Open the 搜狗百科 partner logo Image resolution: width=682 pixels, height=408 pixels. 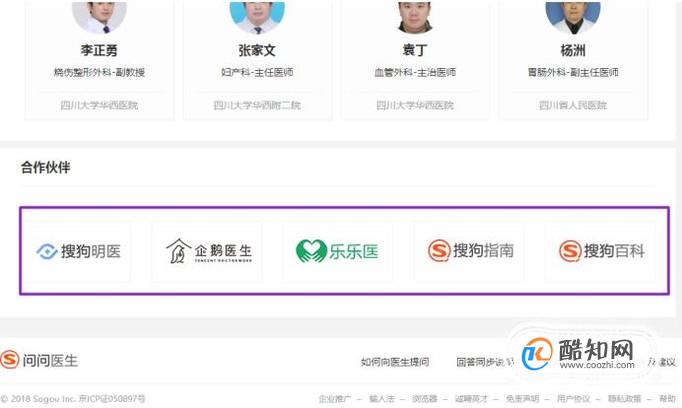pos(600,251)
